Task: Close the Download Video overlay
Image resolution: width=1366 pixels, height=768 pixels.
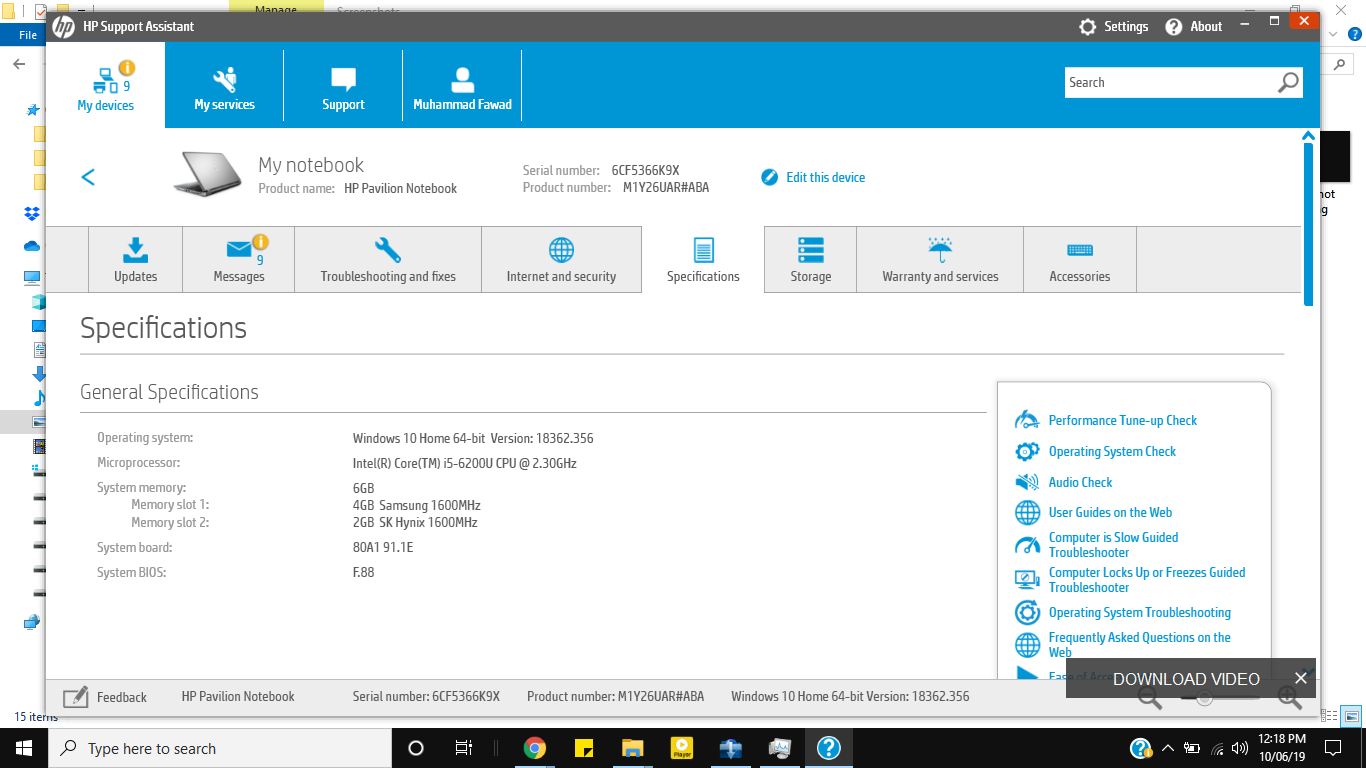Action: (x=1300, y=678)
